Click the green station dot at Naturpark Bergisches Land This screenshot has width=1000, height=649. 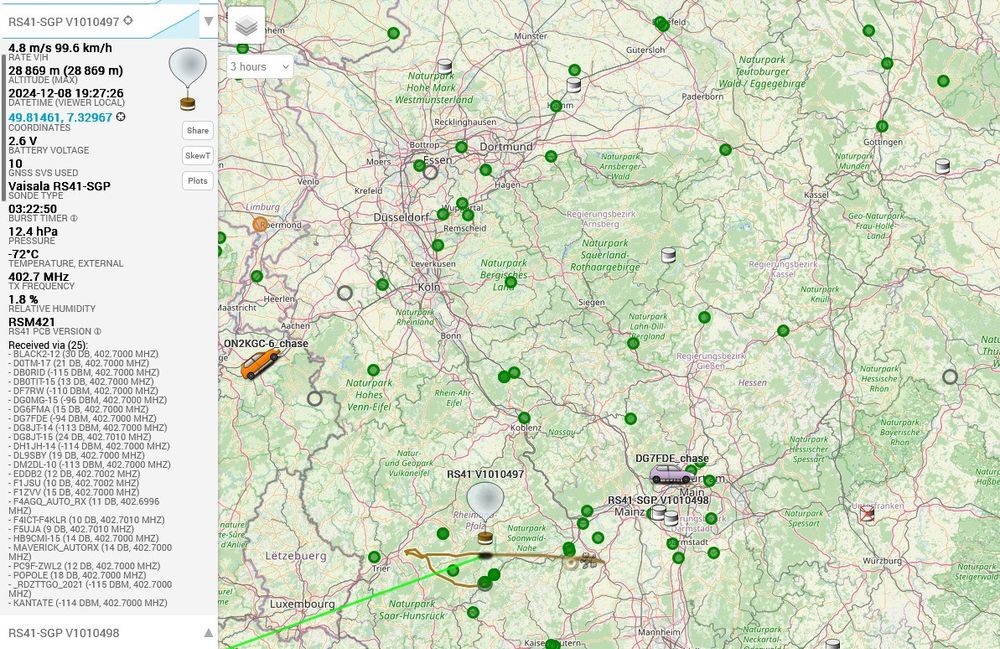[511, 281]
